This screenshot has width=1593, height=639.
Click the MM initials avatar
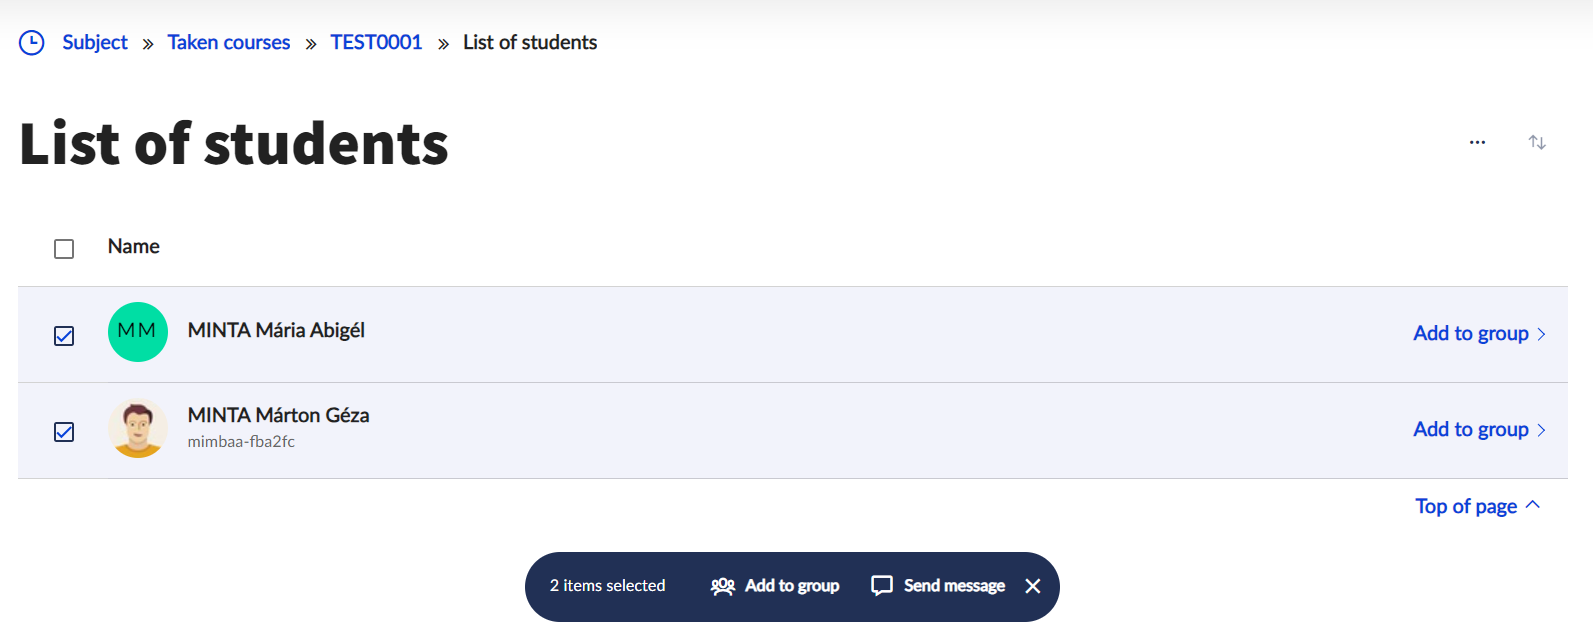[x=137, y=332]
